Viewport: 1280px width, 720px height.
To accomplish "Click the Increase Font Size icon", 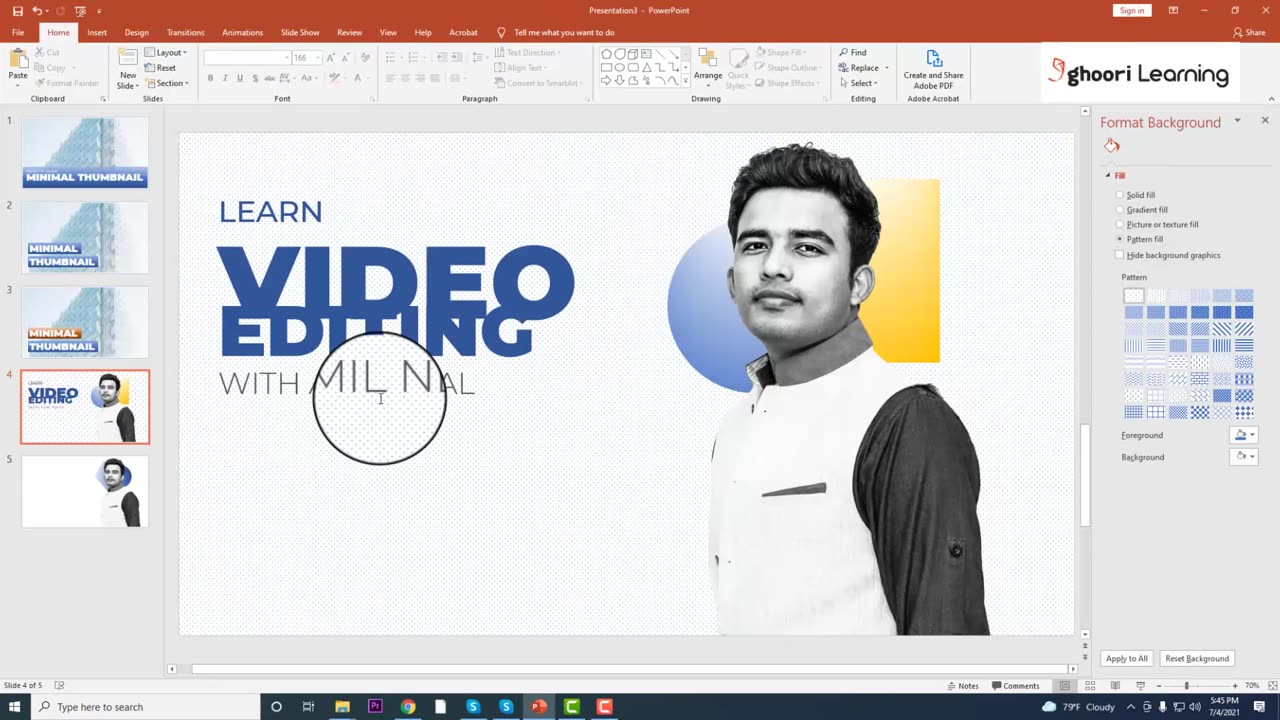I will click(x=331, y=58).
